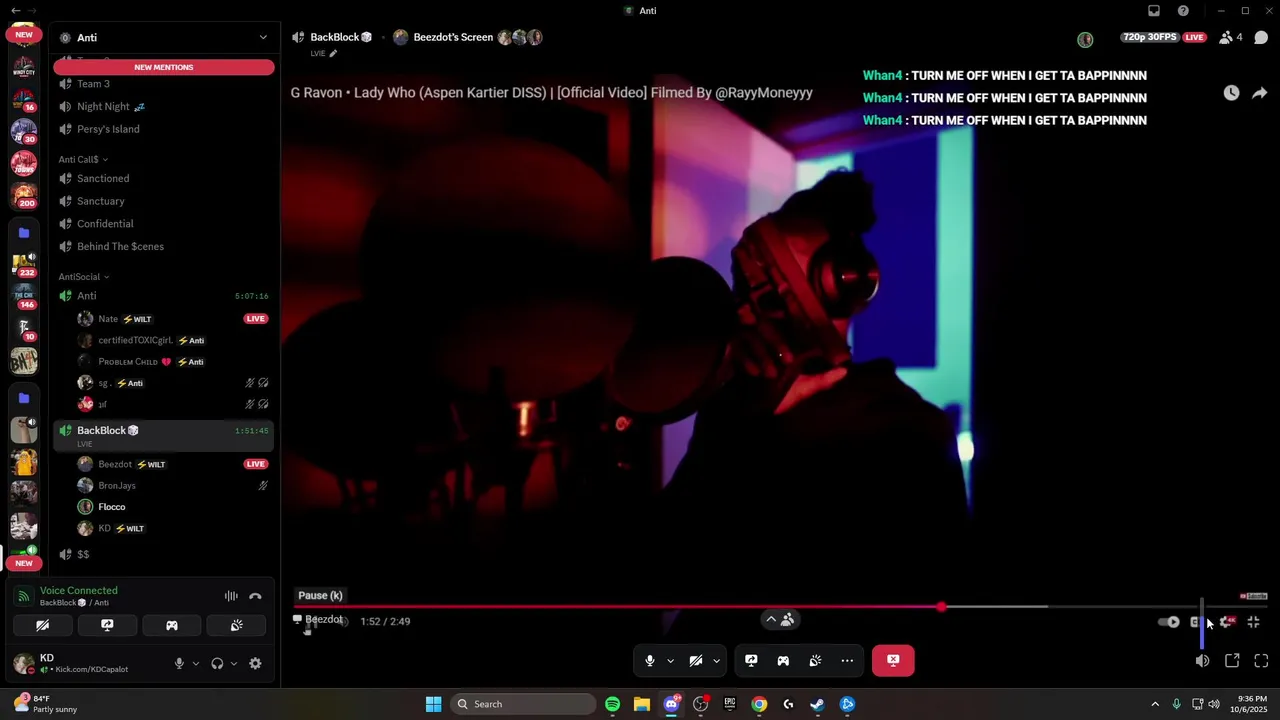Open the soundboard in the call bar
1280x720 pixels.
[815, 660]
